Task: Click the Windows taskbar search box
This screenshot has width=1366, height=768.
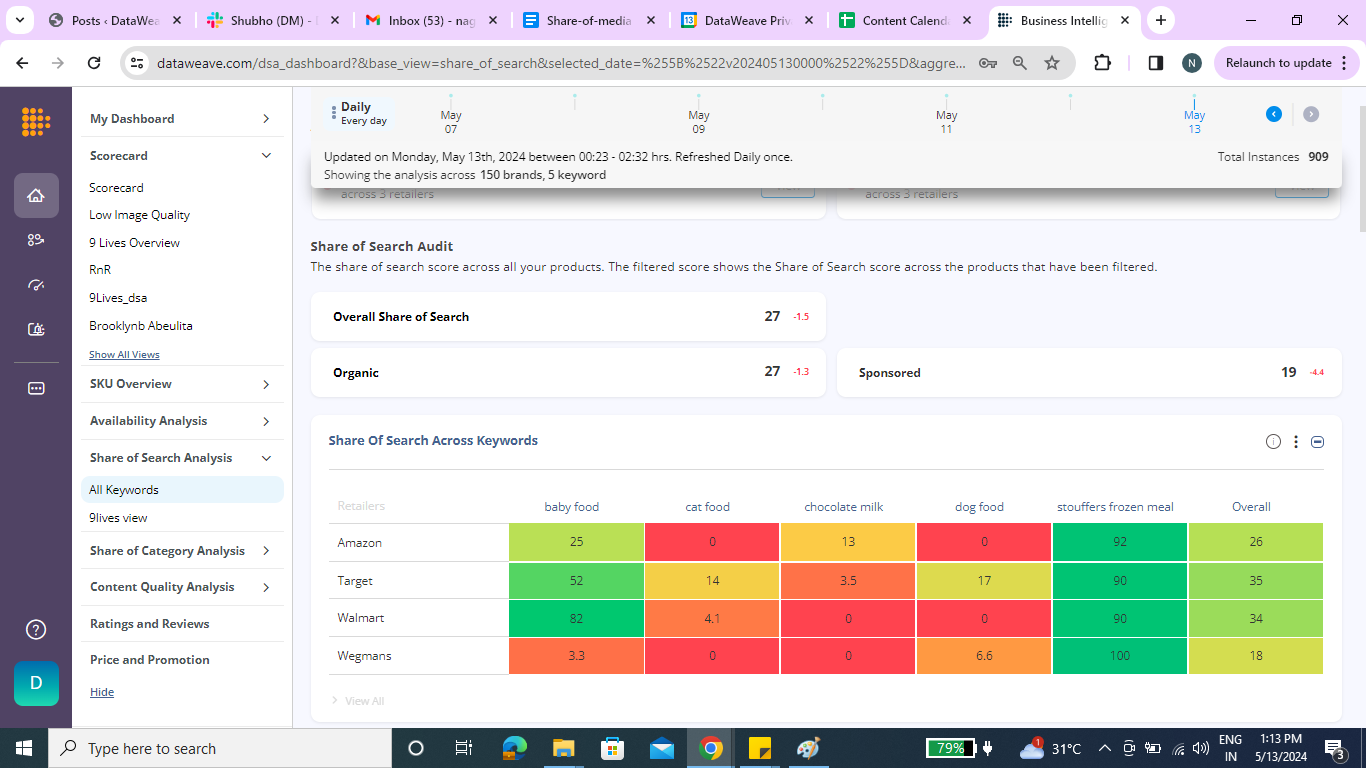Action: point(219,748)
